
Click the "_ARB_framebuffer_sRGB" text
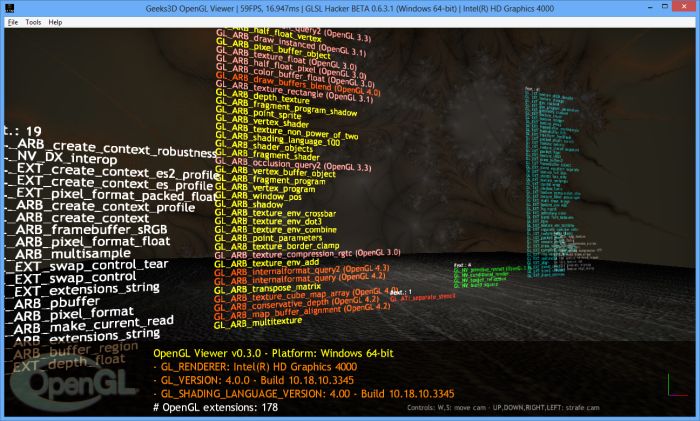tap(86, 229)
